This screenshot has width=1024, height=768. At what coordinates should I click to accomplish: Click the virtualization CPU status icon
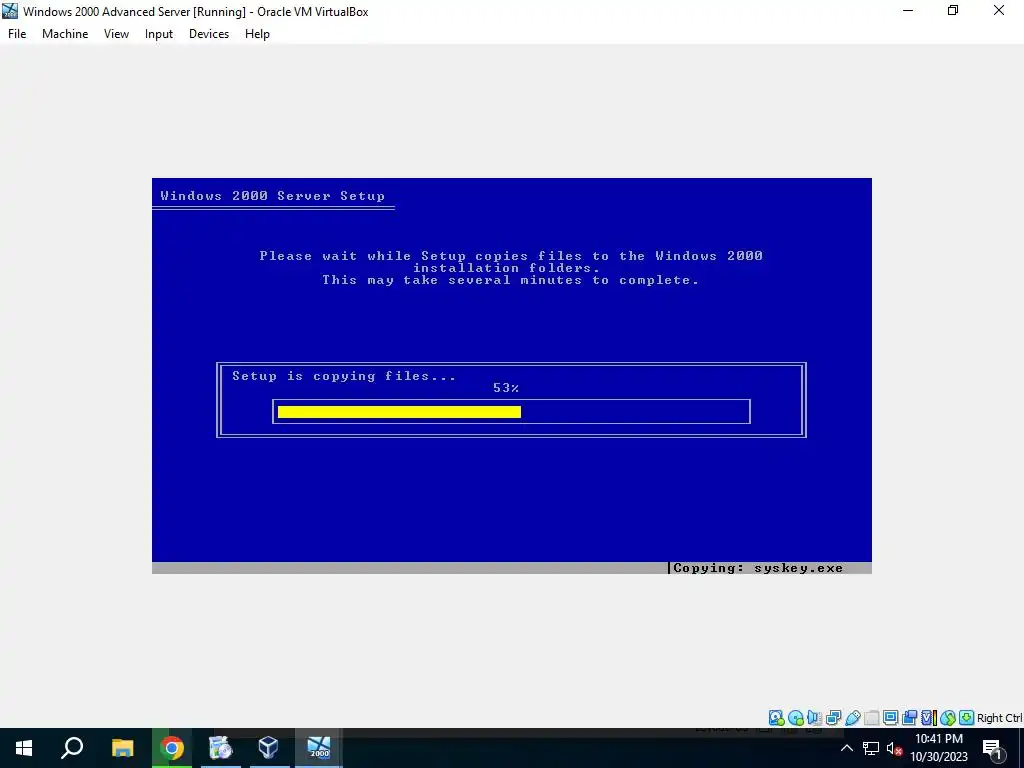coord(928,718)
